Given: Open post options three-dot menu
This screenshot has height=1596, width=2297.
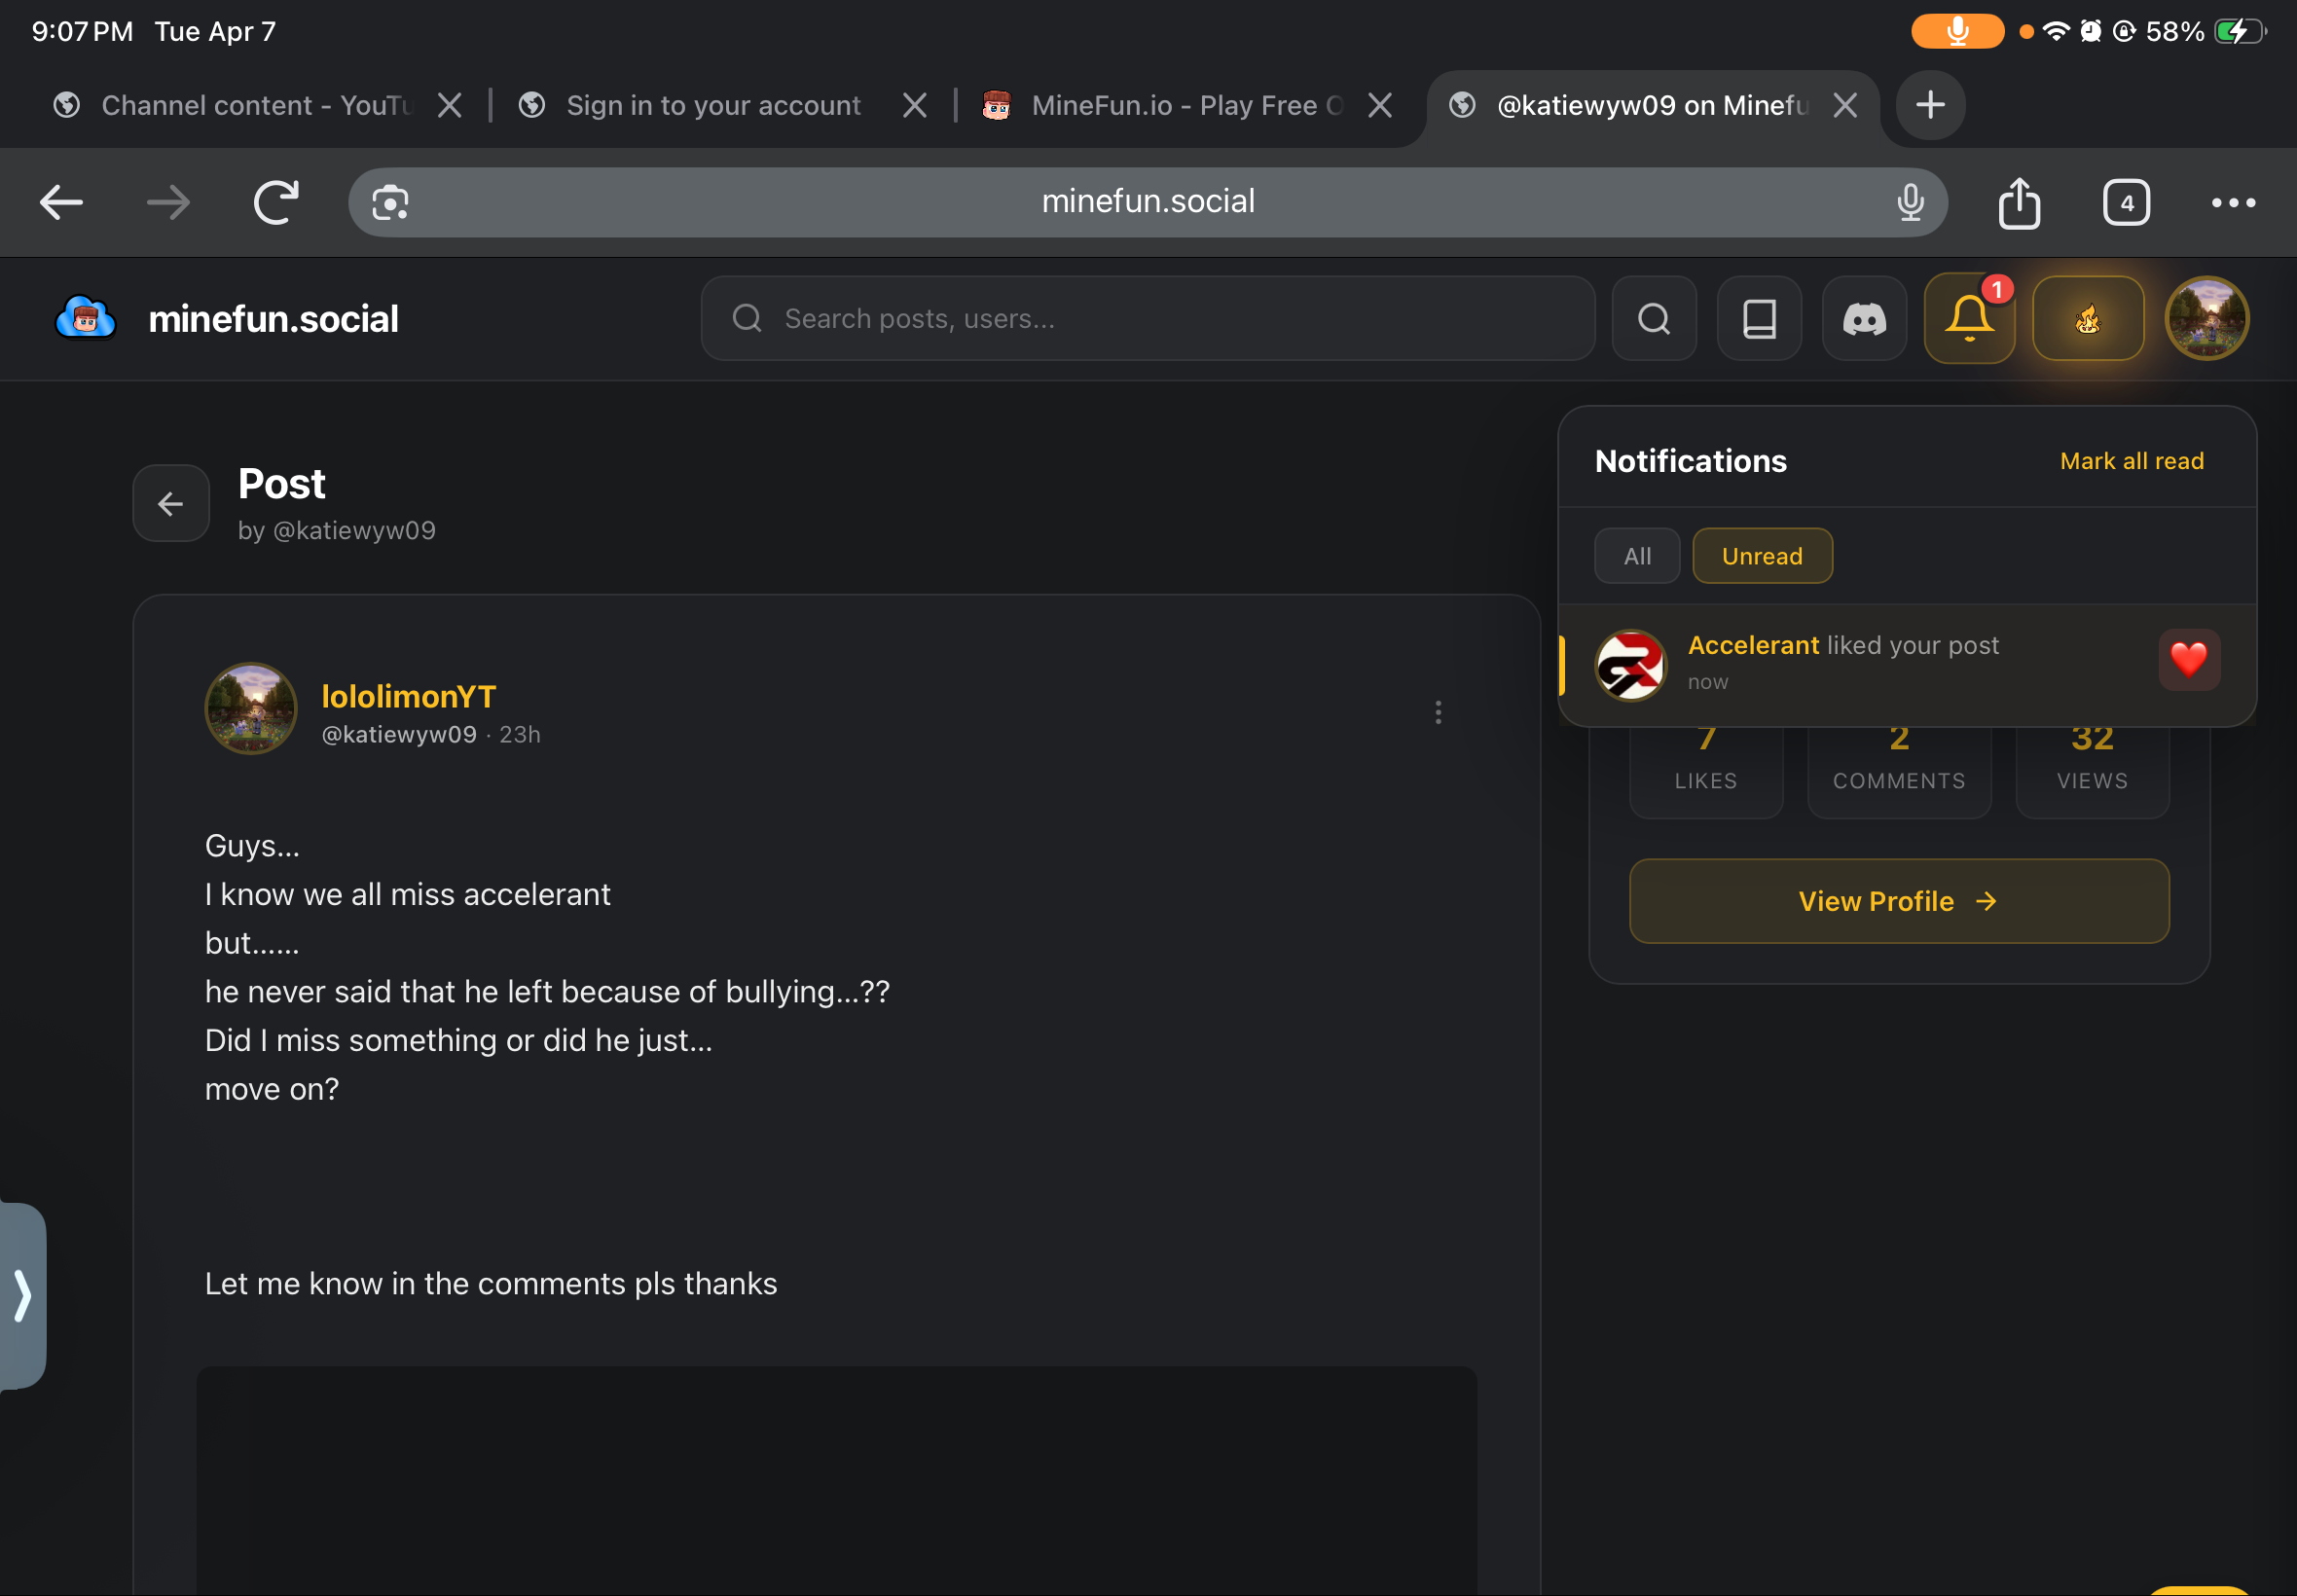Looking at the screenshot, I should (1438, 712).
